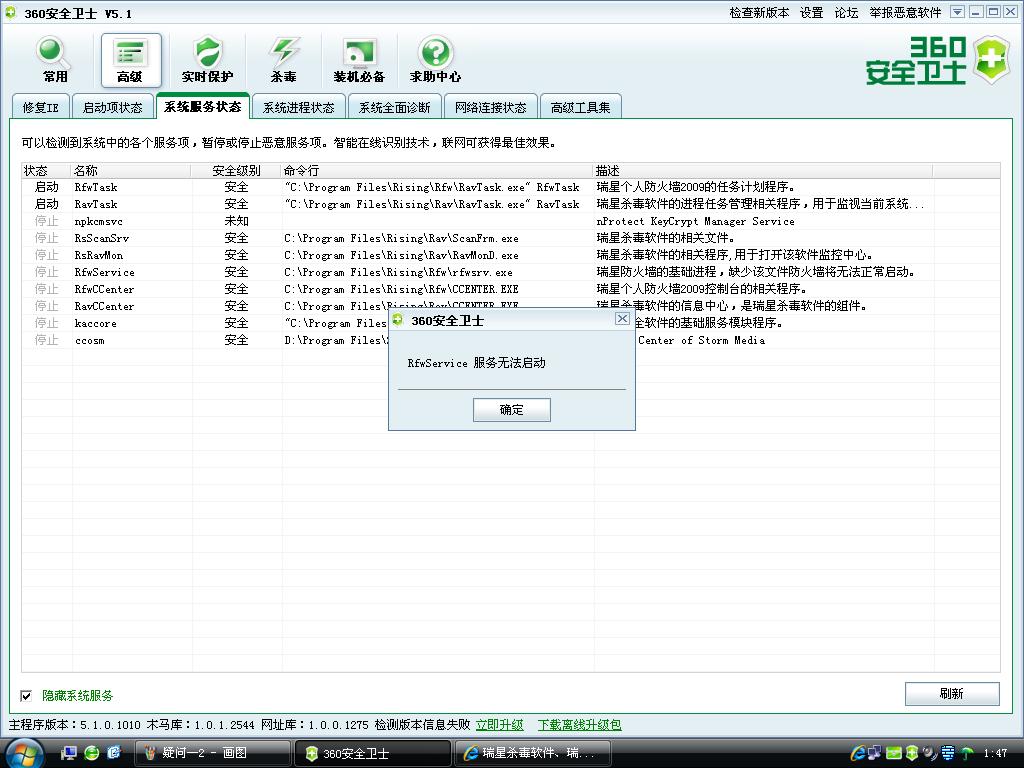Switch to the 360安全卫士 taskbar button

click(x=372, y=753)
